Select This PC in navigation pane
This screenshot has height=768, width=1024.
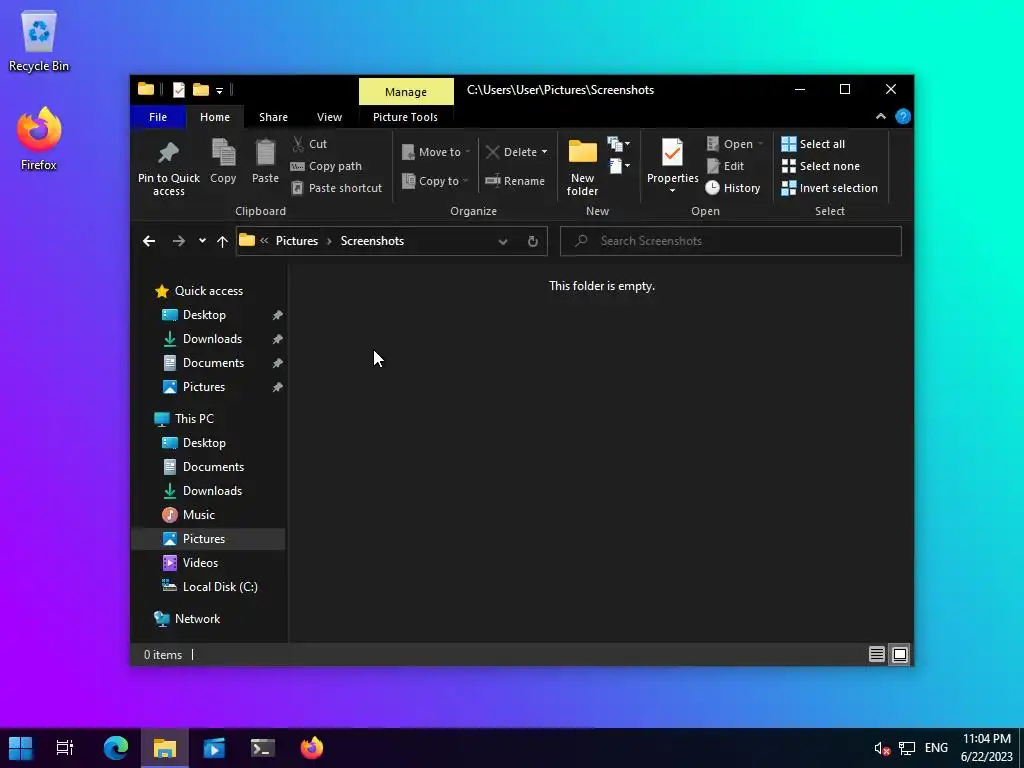point(194,419)
